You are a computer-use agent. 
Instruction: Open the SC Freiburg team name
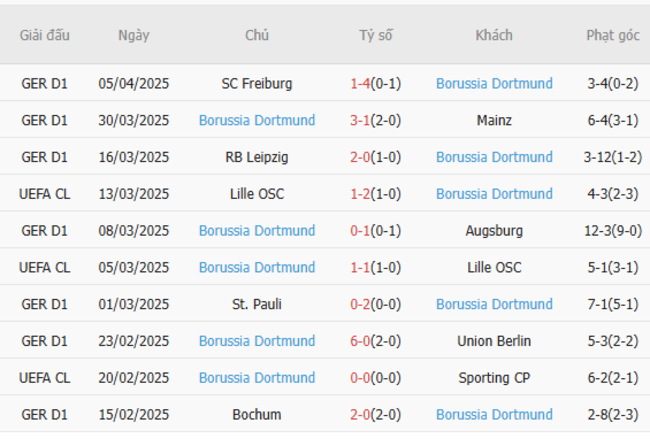[257, 84]
